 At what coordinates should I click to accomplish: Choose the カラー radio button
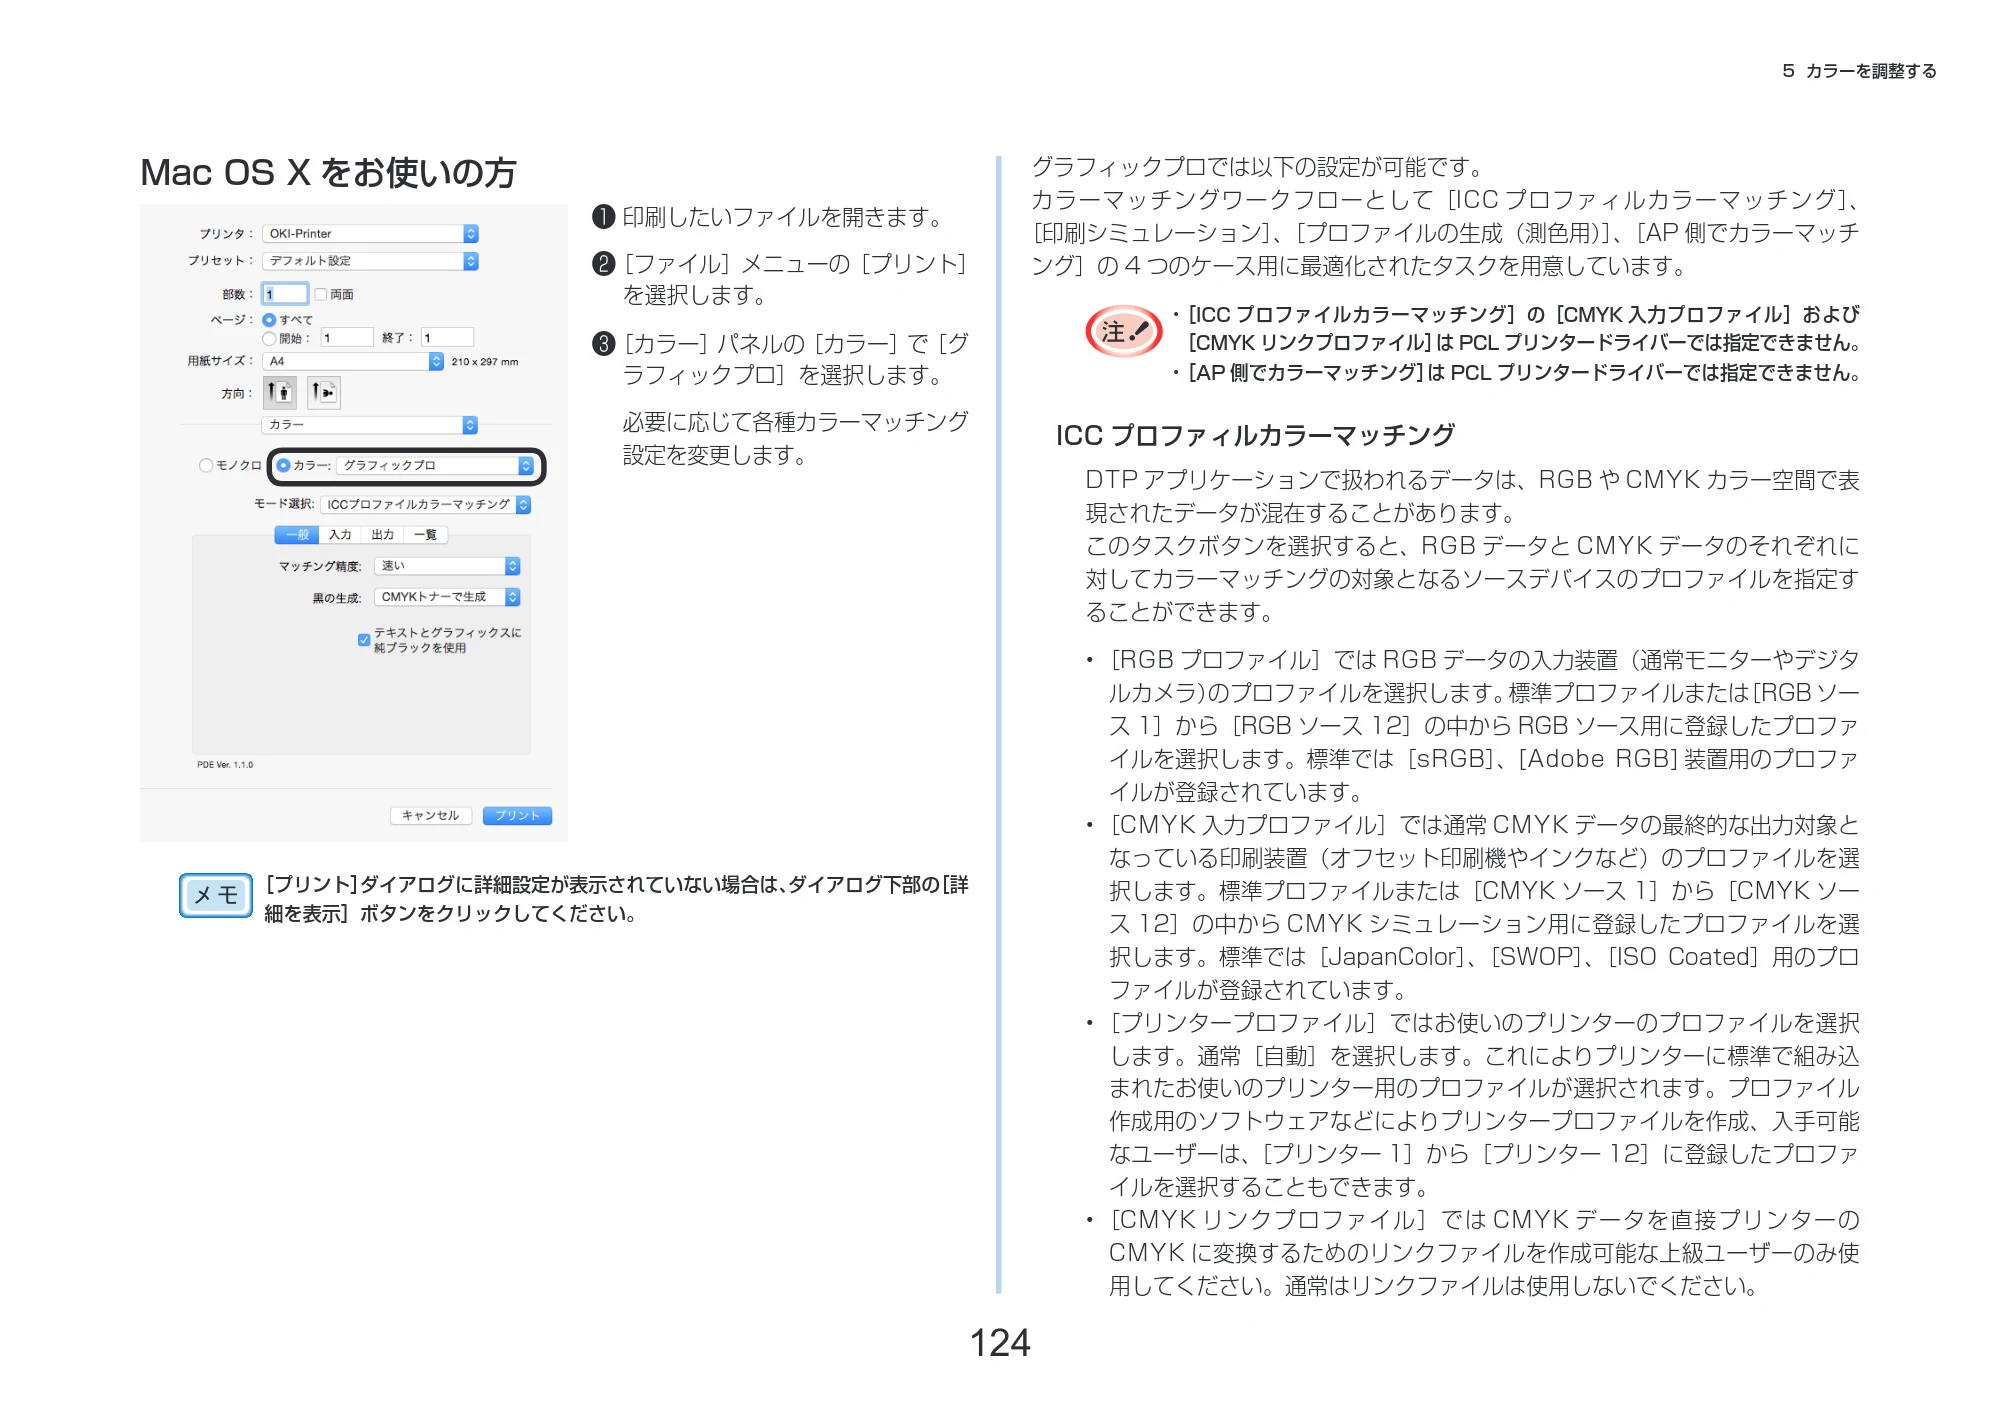point(284,465)
